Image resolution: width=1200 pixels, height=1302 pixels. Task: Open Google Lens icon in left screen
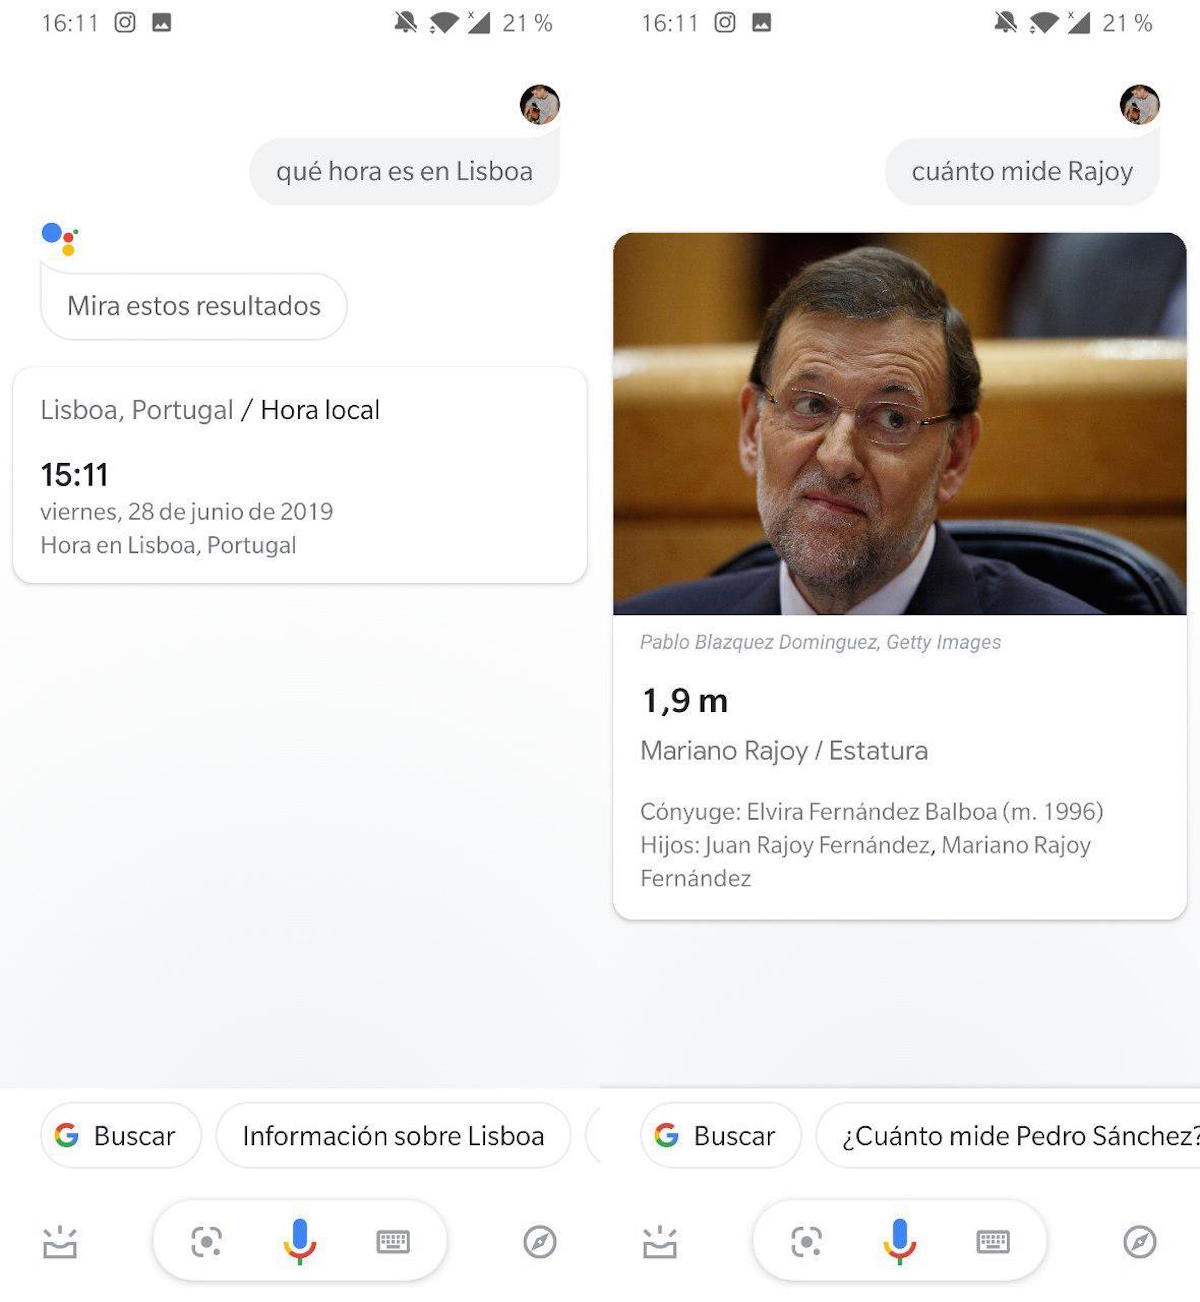click(x=206, y=1242)
